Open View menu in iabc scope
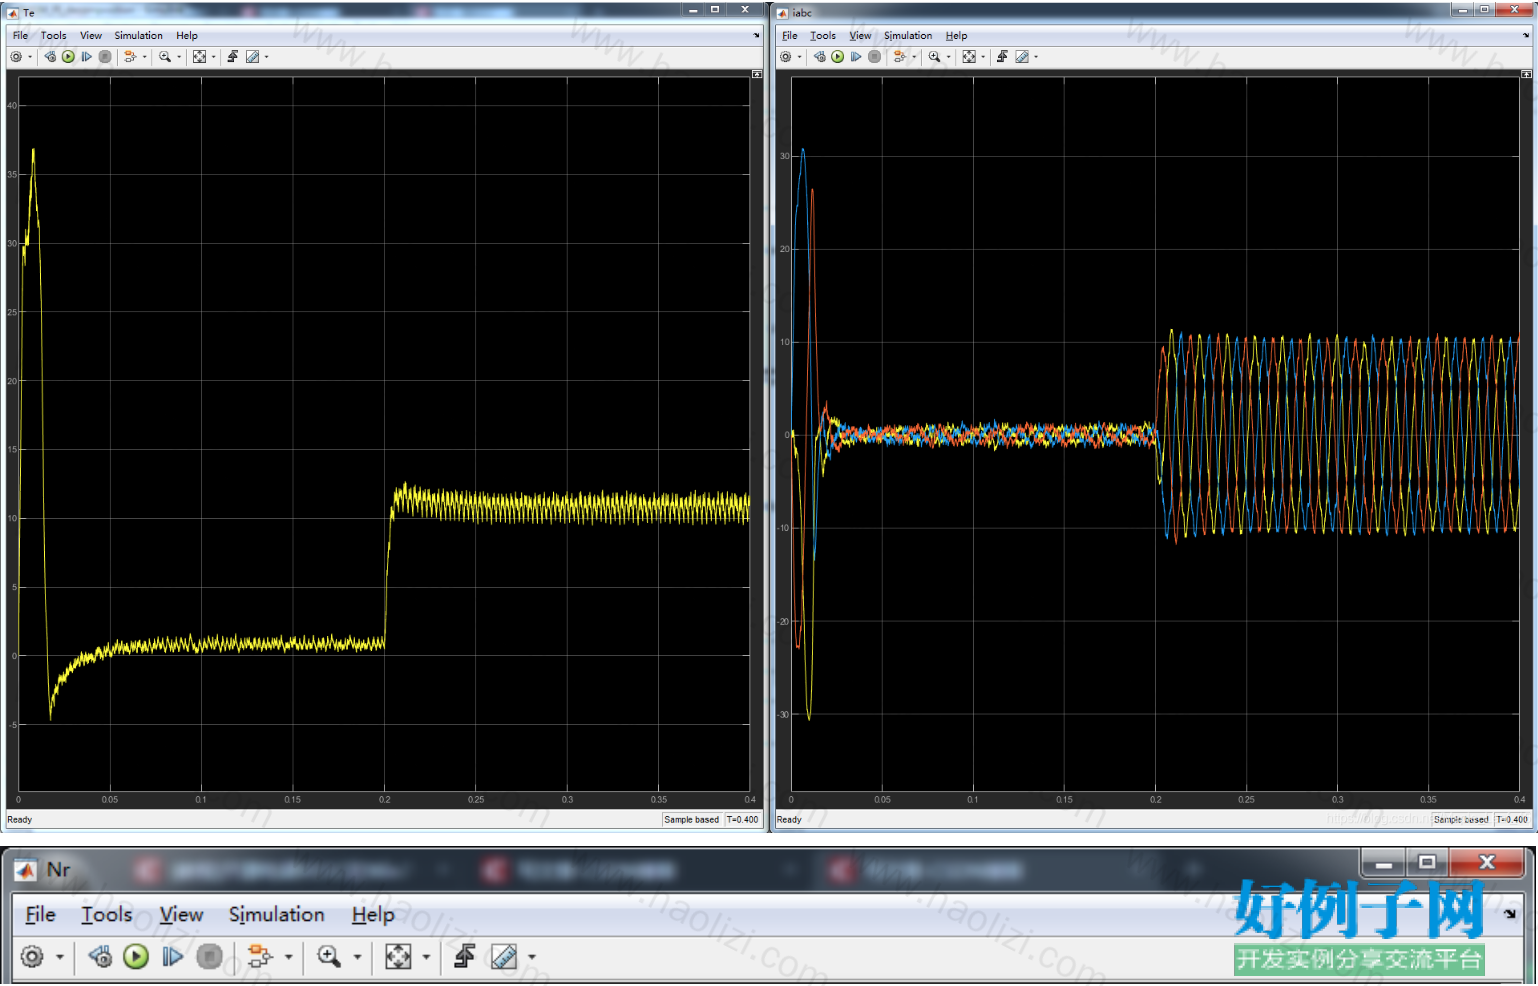Screen dimensions: 1538x986 [x=860, y=35]
